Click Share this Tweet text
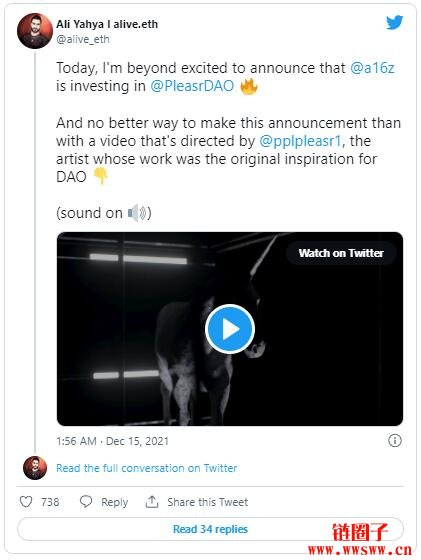 coord(207,502)
